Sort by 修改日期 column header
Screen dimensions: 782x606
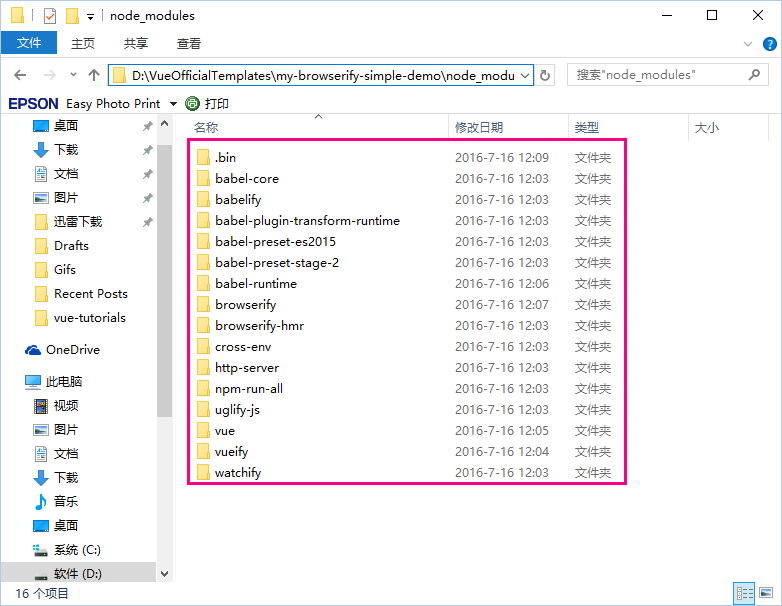pyautogui.click(x=509, y=128)
